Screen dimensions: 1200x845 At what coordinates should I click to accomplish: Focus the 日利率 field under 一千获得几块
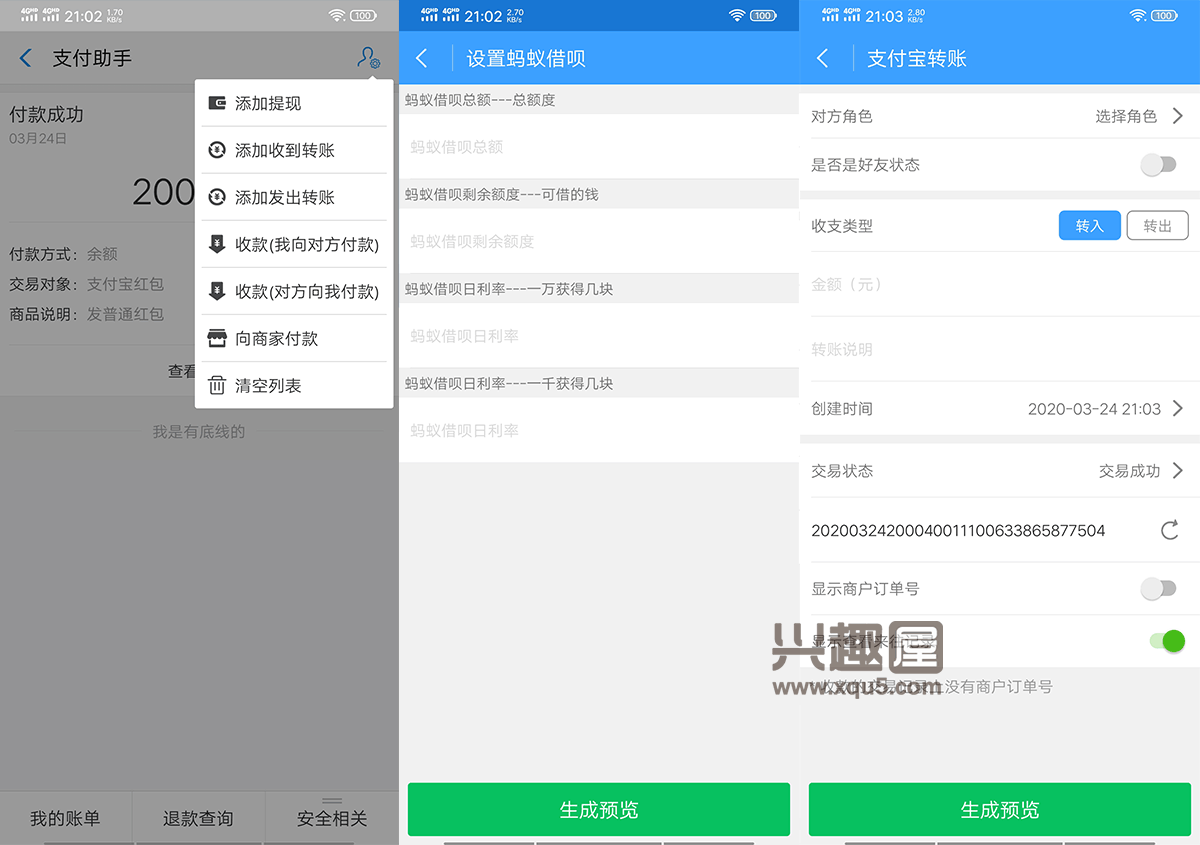599,431
